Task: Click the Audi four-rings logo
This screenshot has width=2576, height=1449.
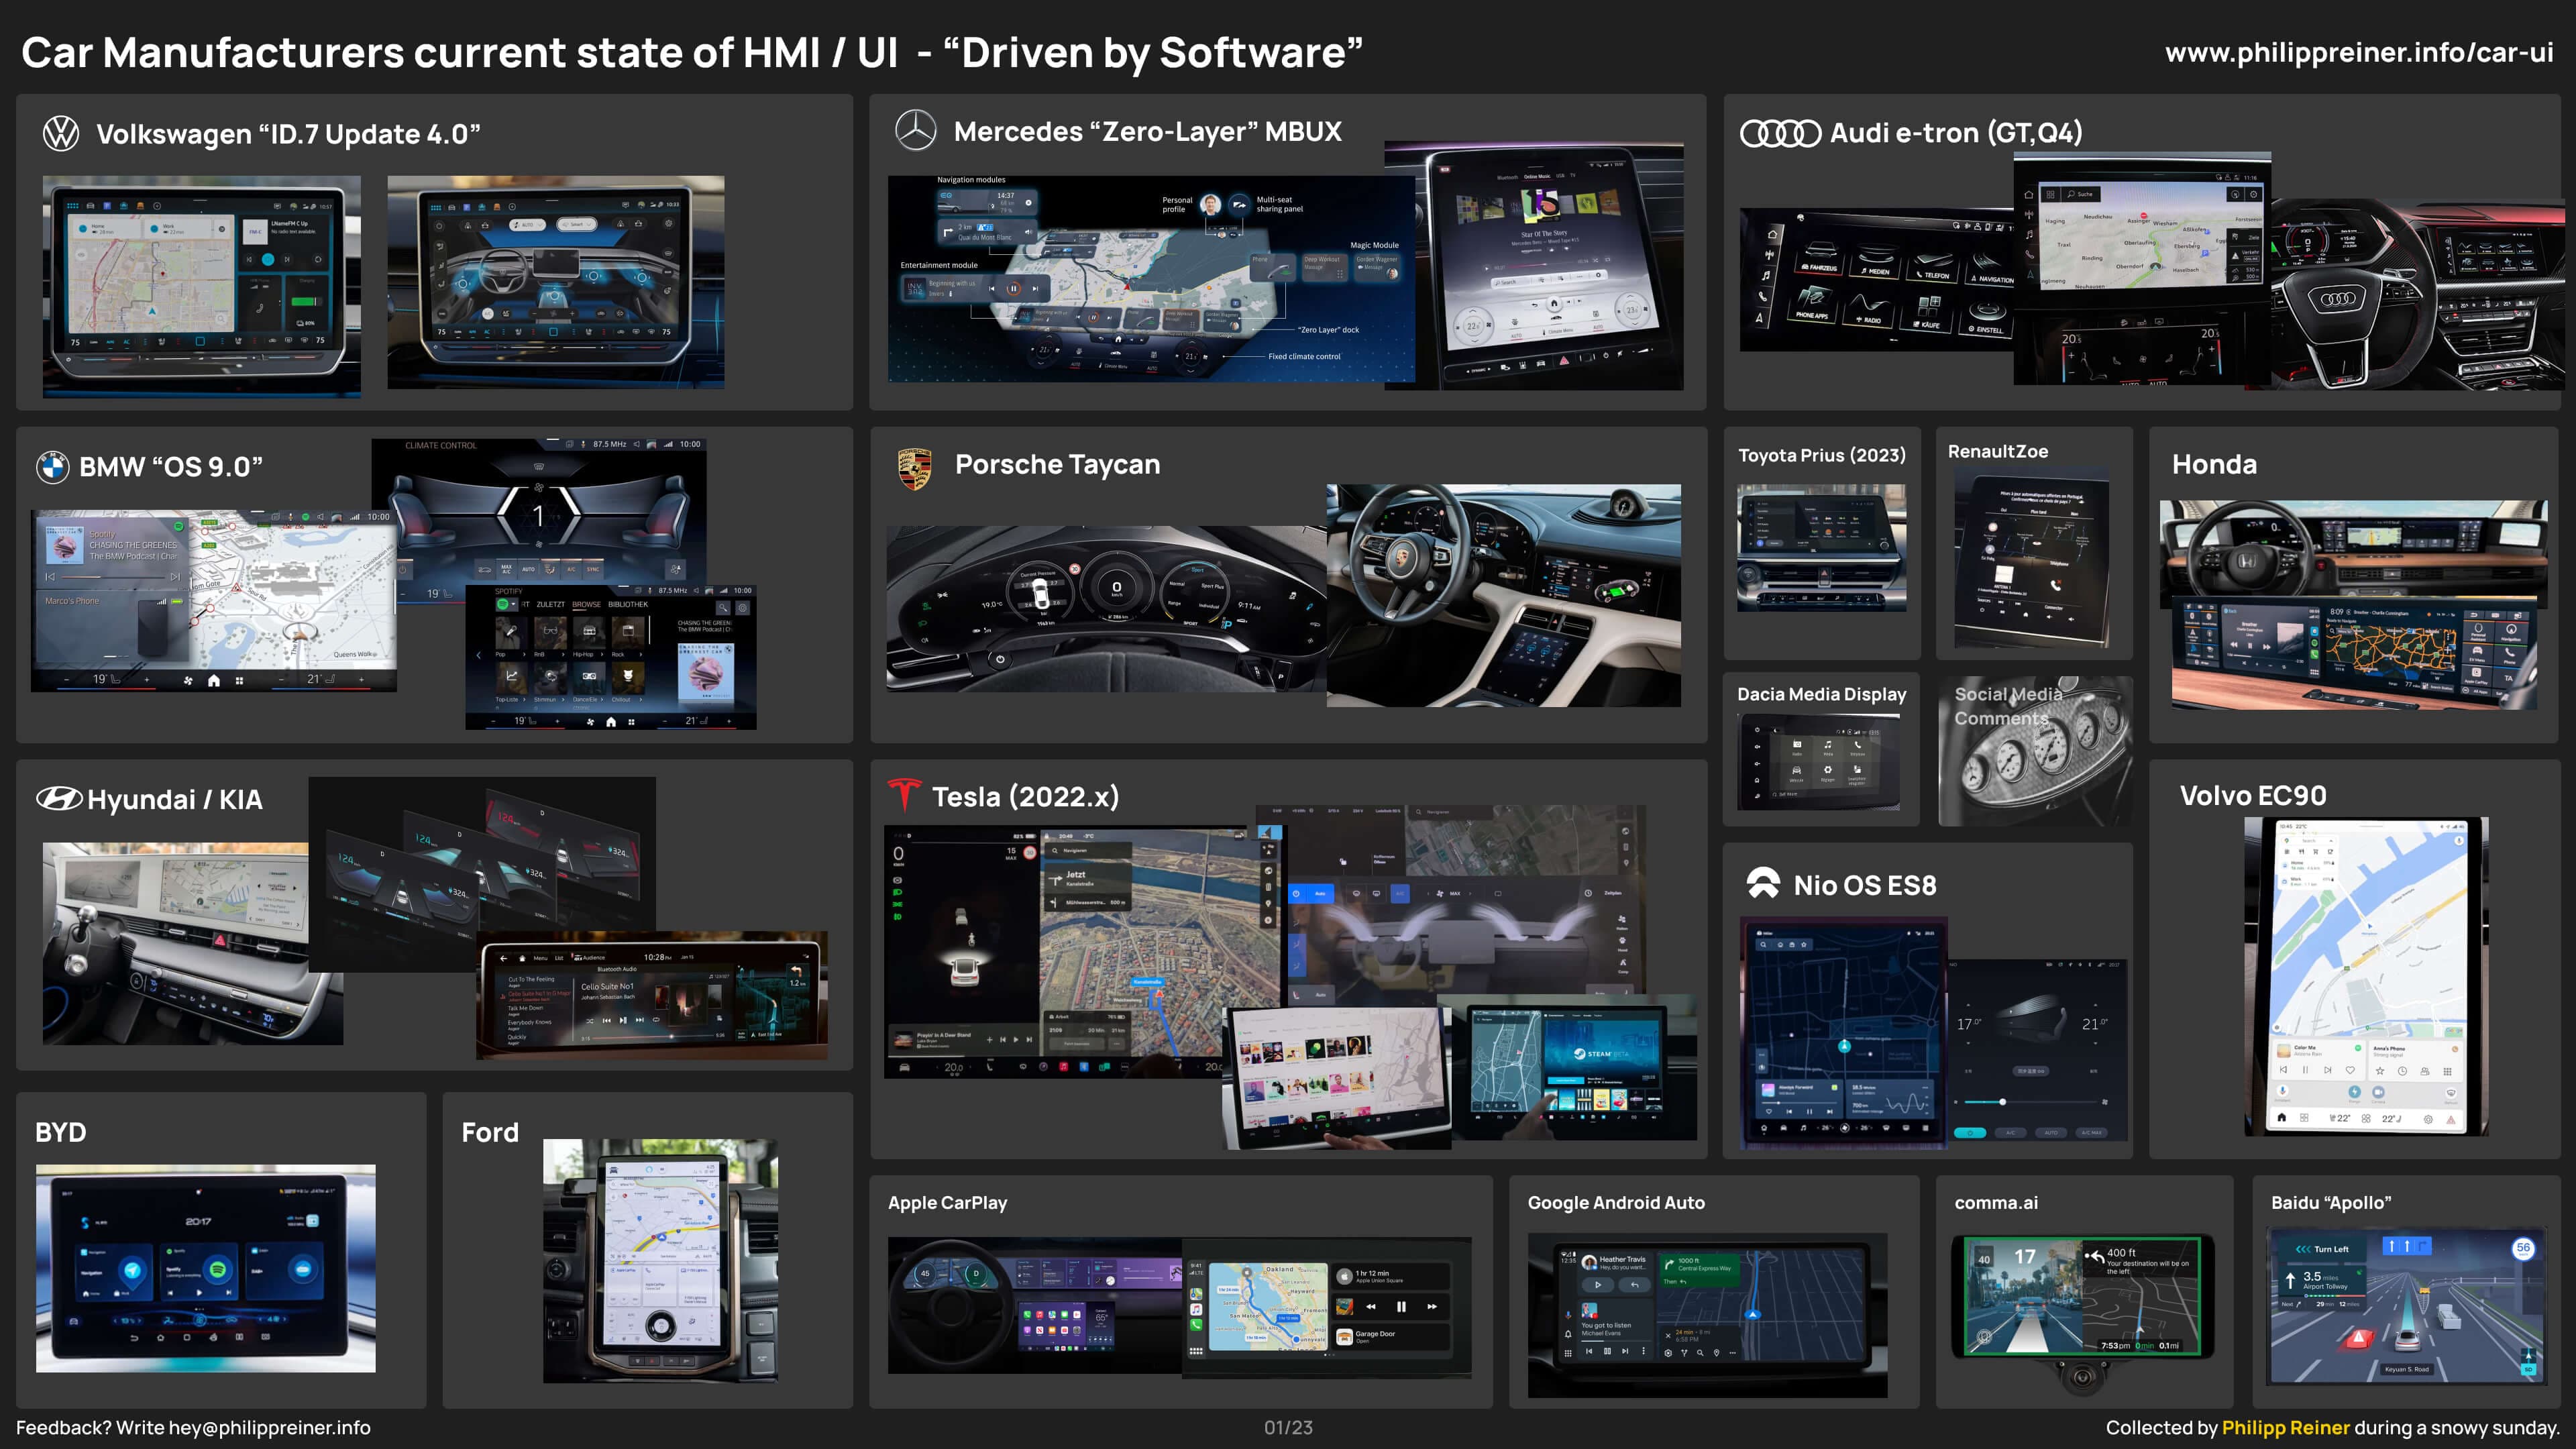Action: [1780, 133]
